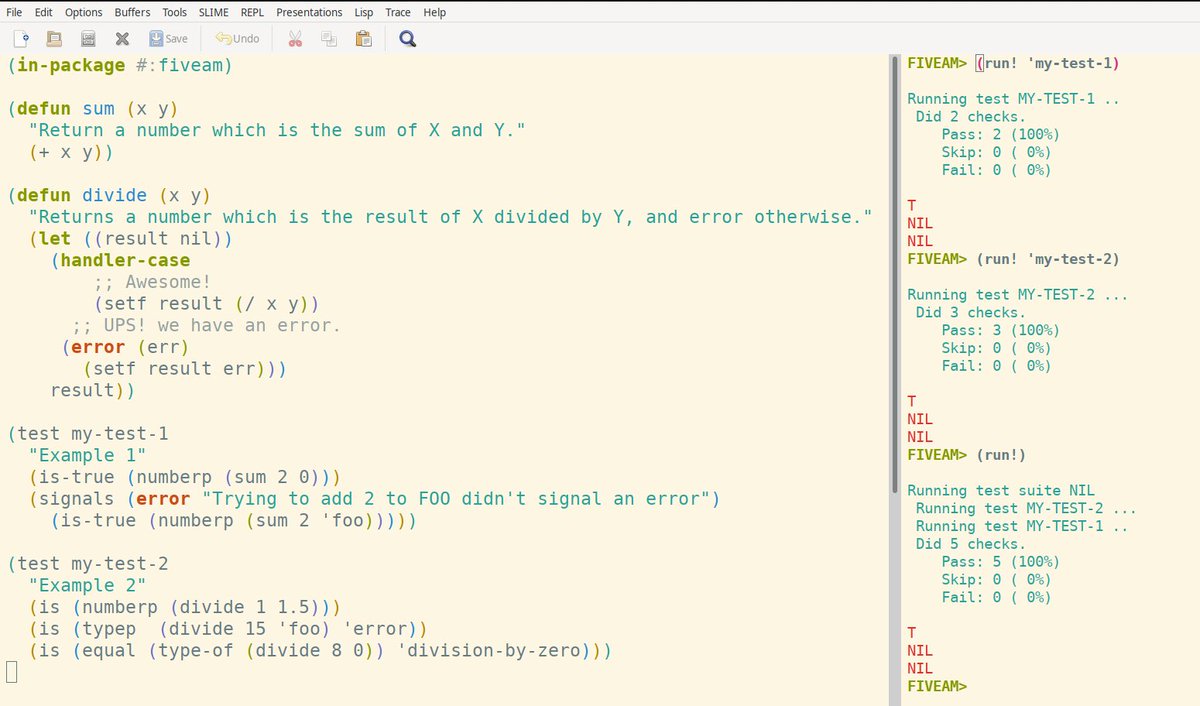The image size is (1200, 706).
Task: Click the REPL input "(run! 'my-test-1)"
Action: (1048, 63)
